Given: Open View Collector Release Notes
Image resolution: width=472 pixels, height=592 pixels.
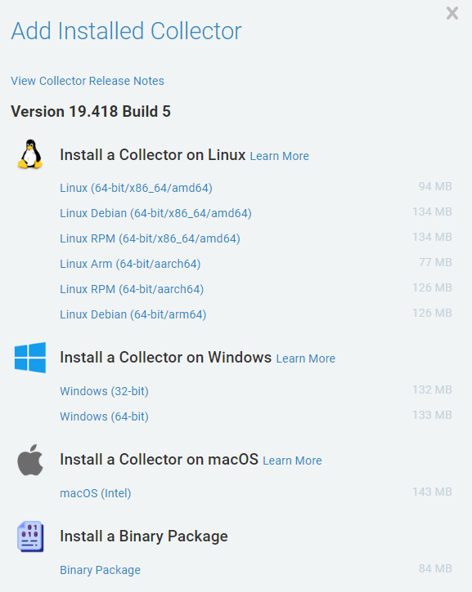Looking at the screenshot, I should coord(87,81).
